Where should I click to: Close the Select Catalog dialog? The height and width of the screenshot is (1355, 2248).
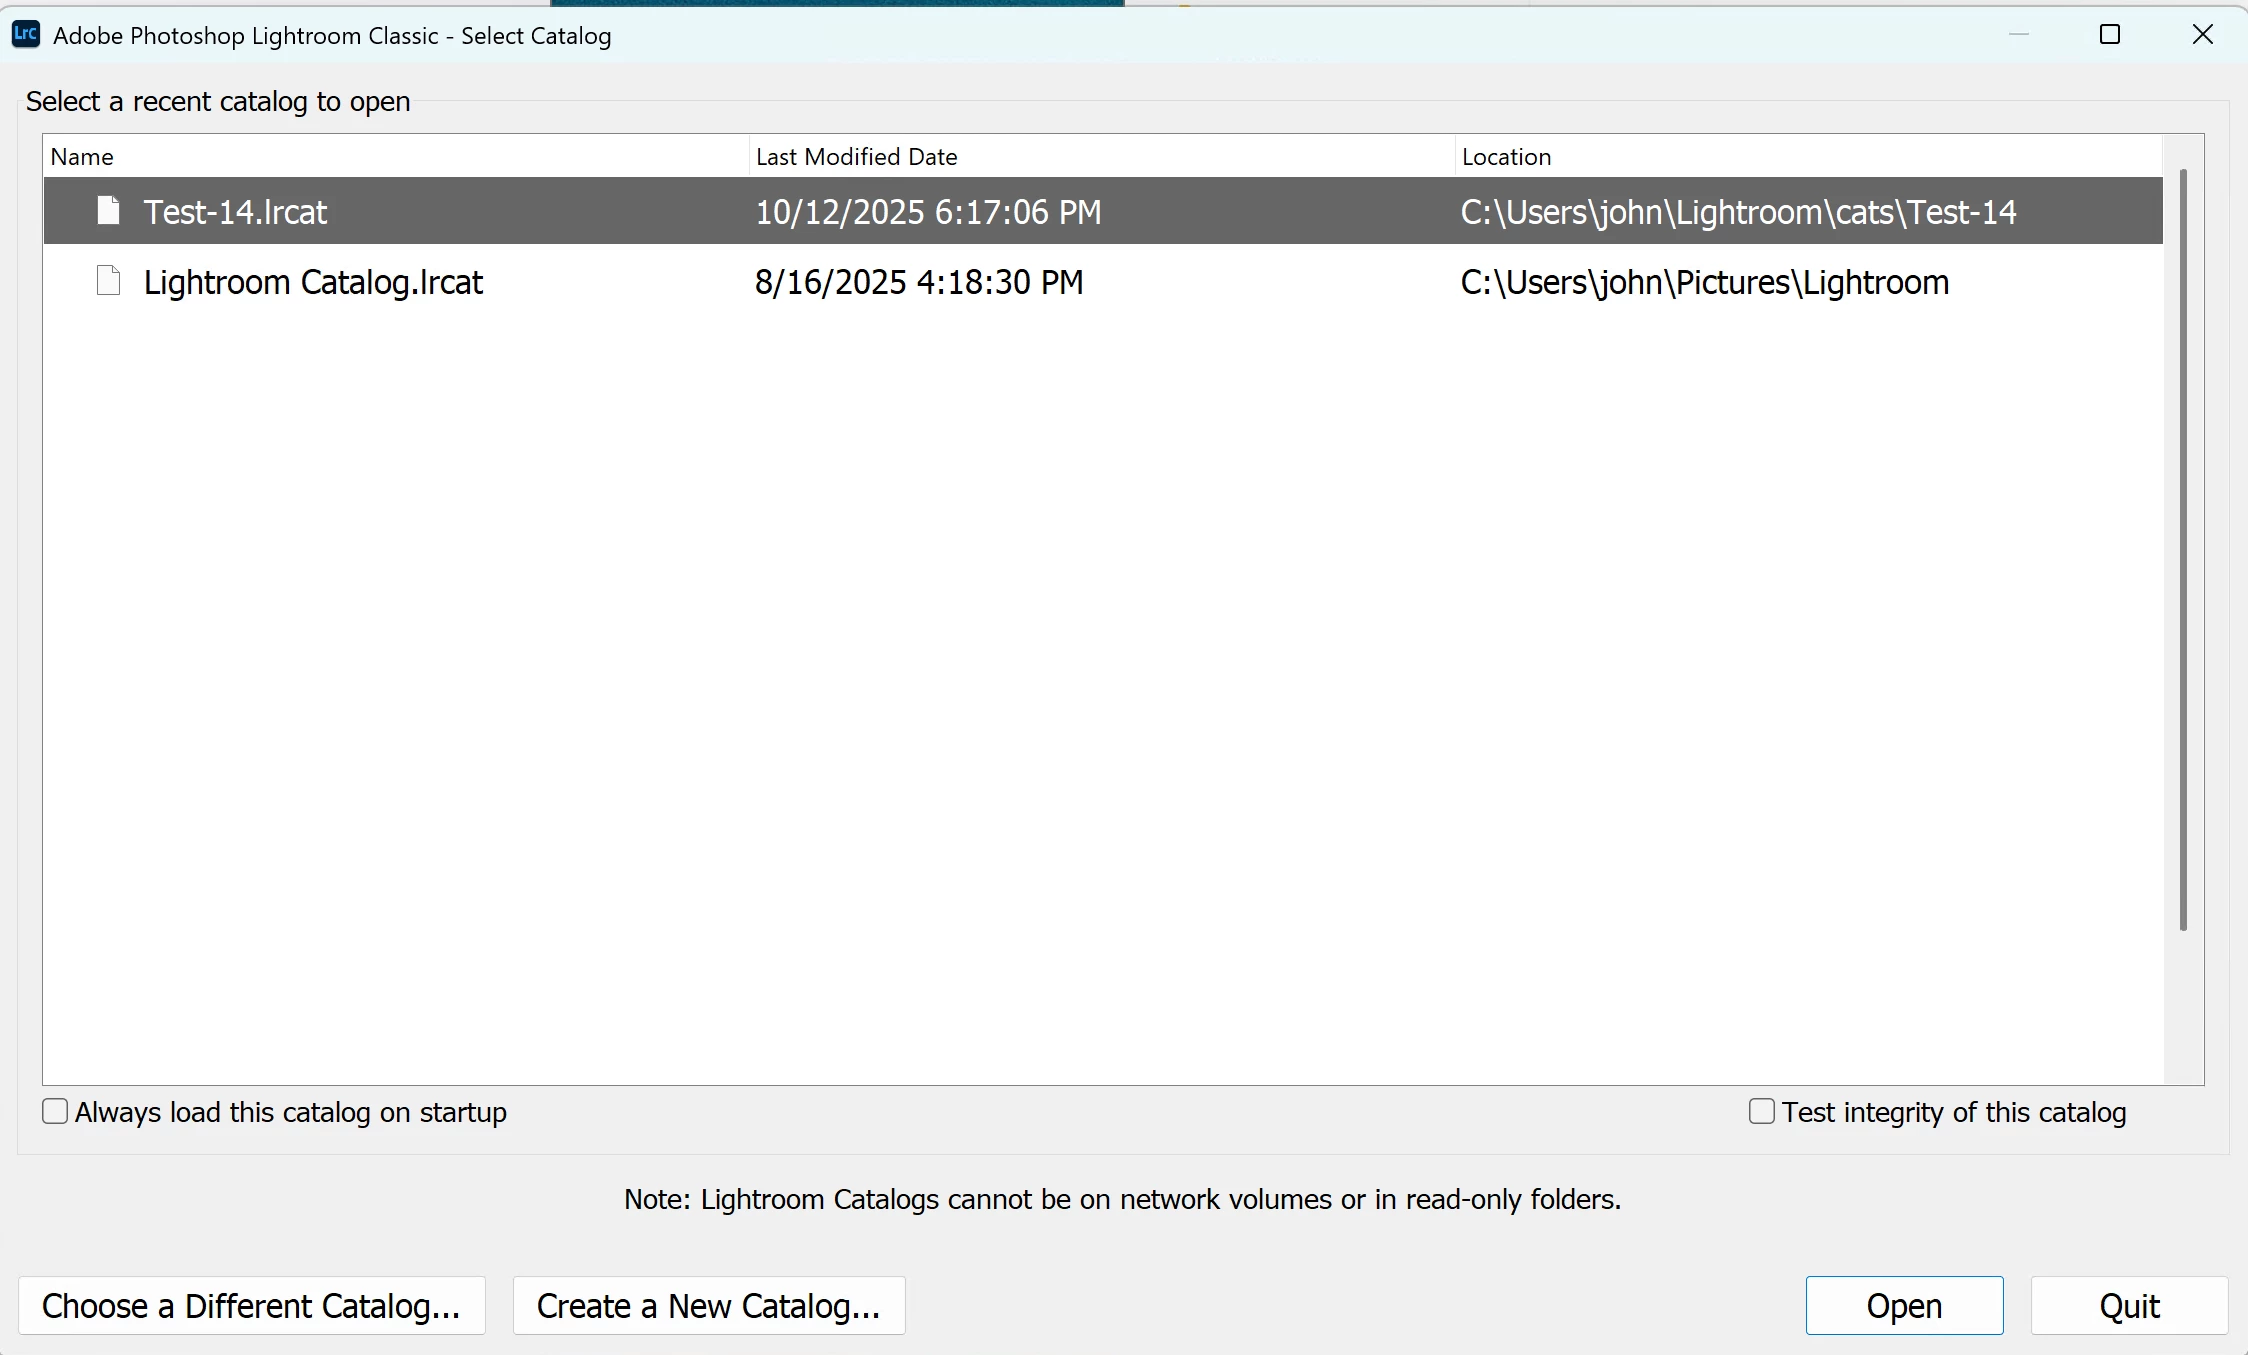click(2202, 35)
